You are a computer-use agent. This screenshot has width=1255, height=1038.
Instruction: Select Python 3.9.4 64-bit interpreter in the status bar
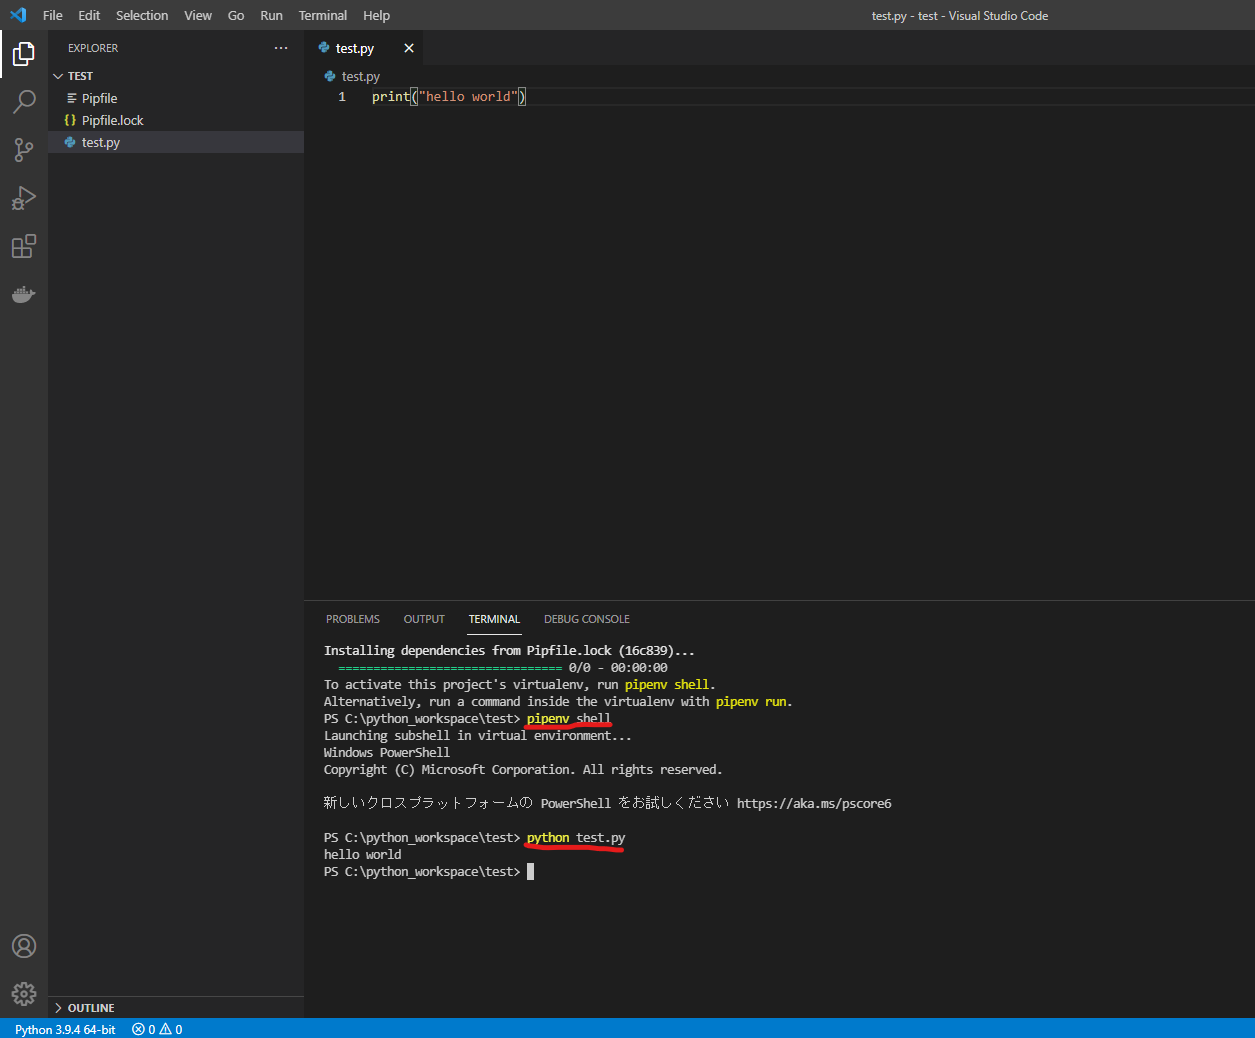65,1029
